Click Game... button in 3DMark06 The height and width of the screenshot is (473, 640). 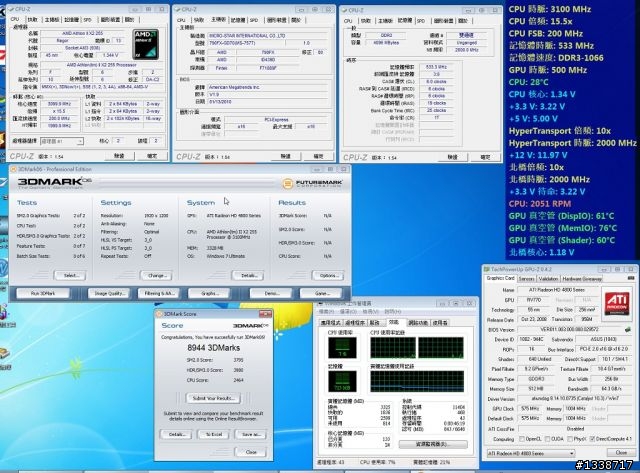click(x=321, y=293)
